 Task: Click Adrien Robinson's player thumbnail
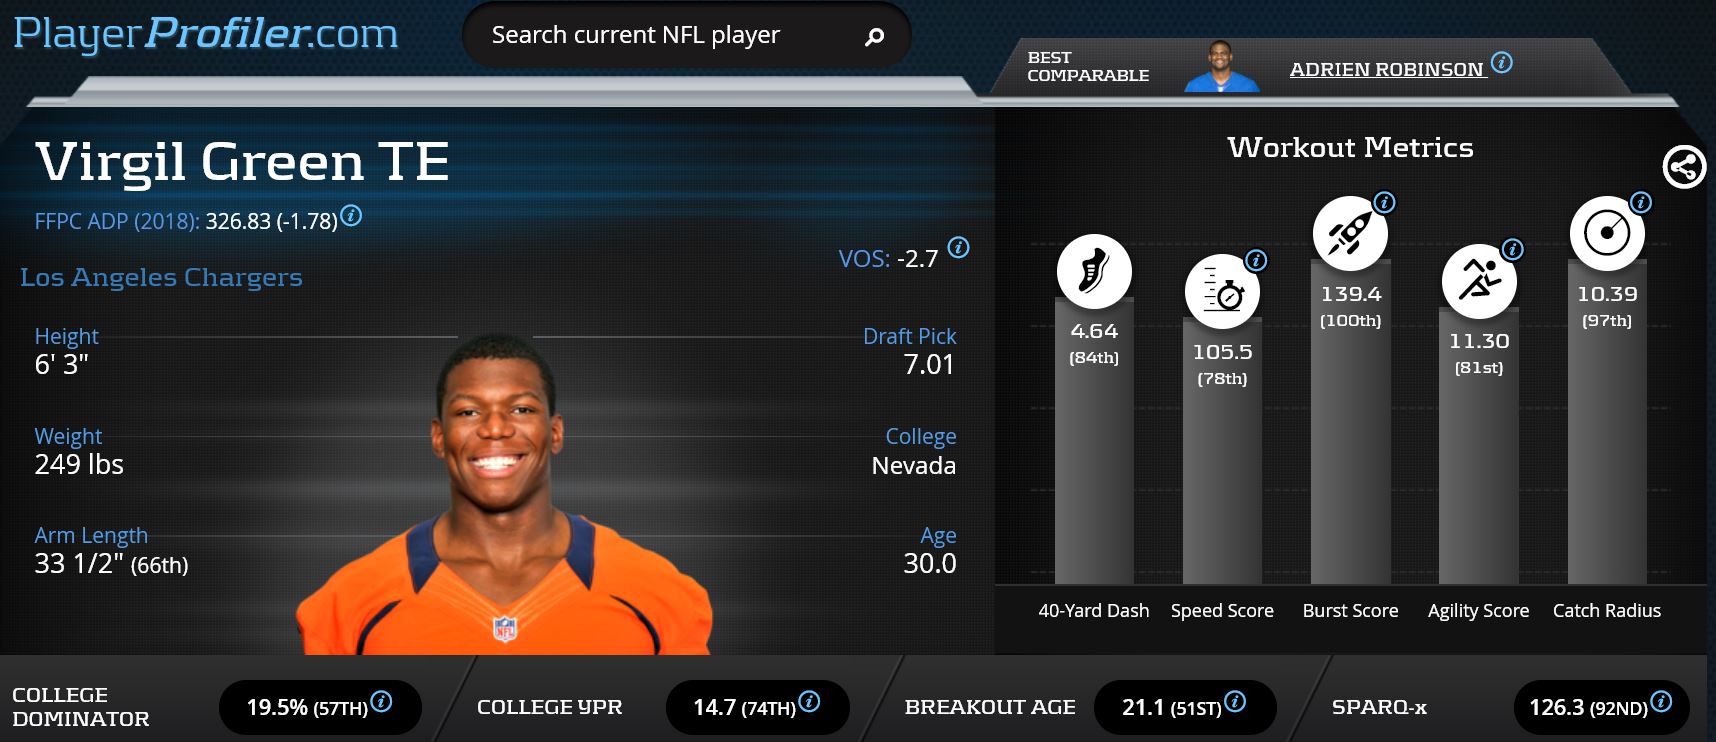tap(1221, 67)
